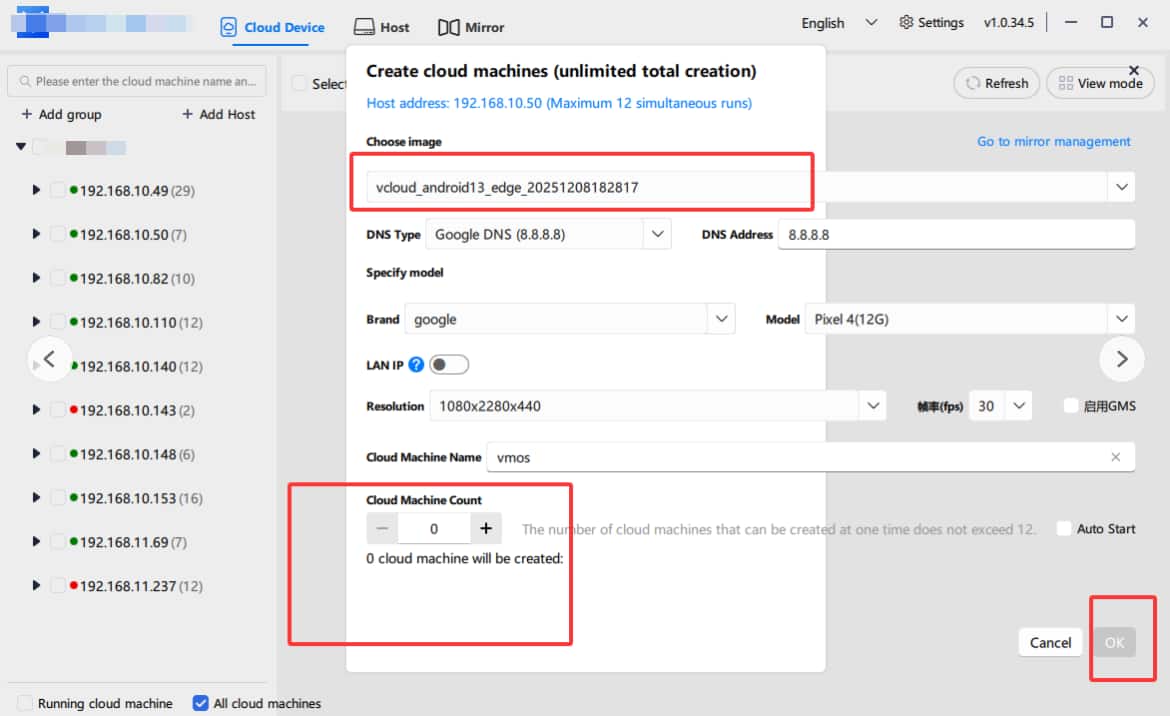
Task: Close the Create cloud machines dialog
Action: 1133,70
